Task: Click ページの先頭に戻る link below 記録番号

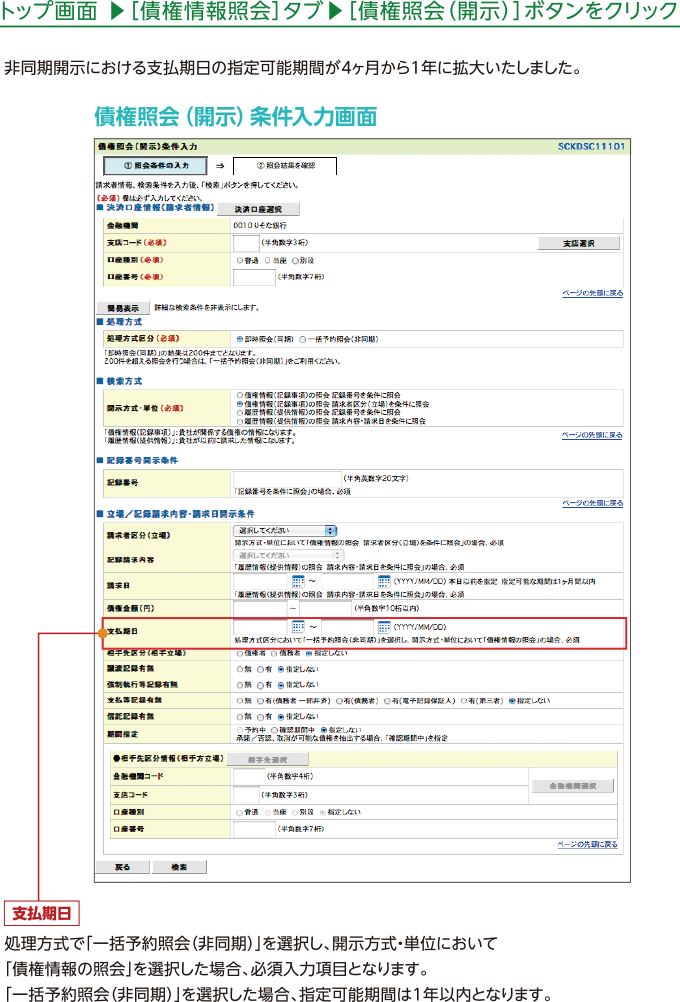Action: [592, 504]
